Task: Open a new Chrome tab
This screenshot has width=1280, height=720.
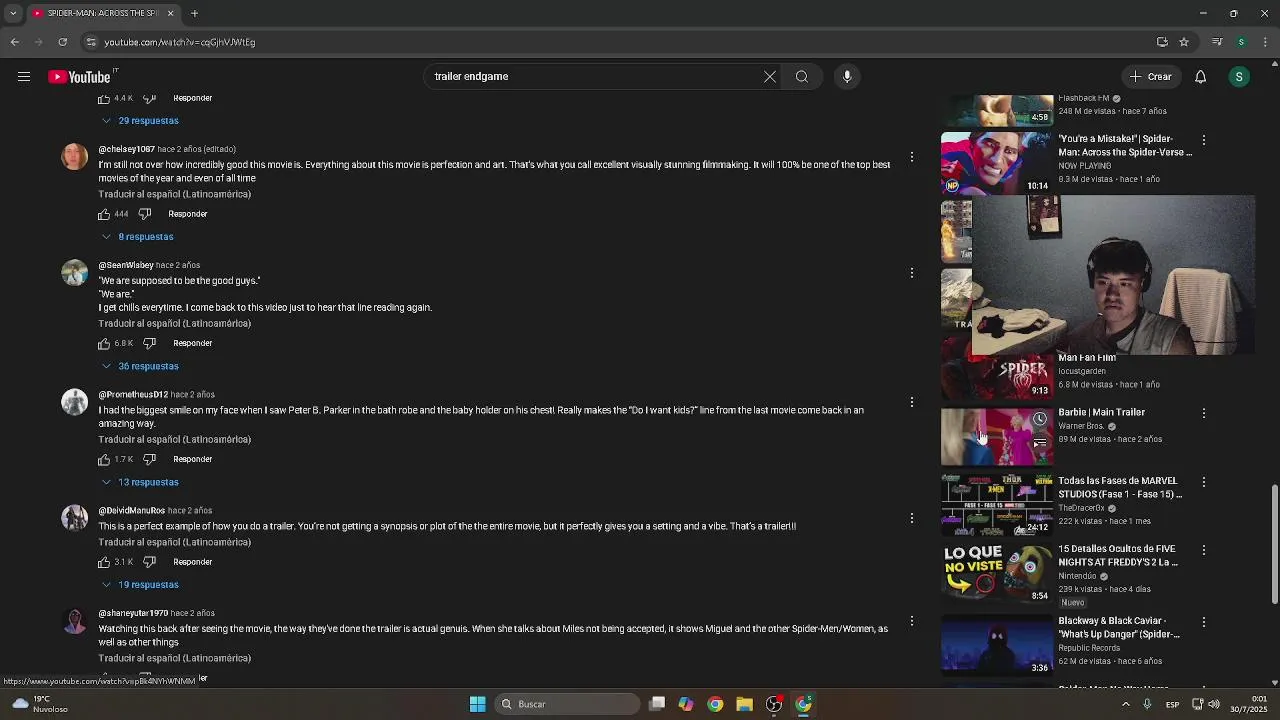Action: tap(195, 13)
